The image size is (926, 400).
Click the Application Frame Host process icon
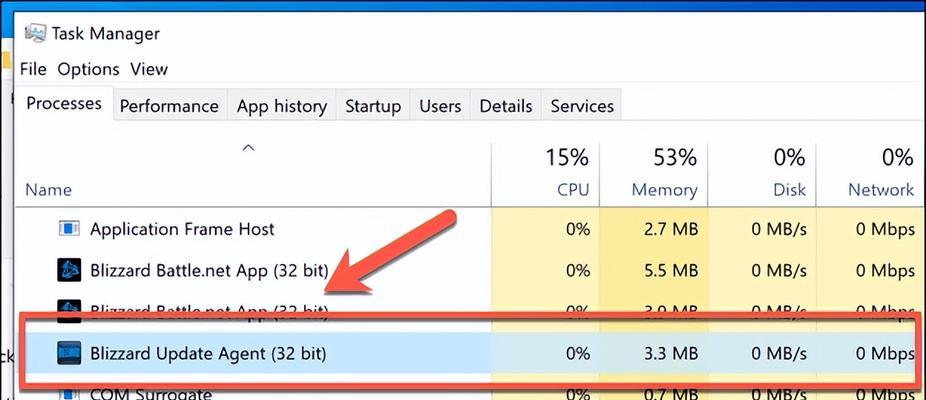click(69, 229)
